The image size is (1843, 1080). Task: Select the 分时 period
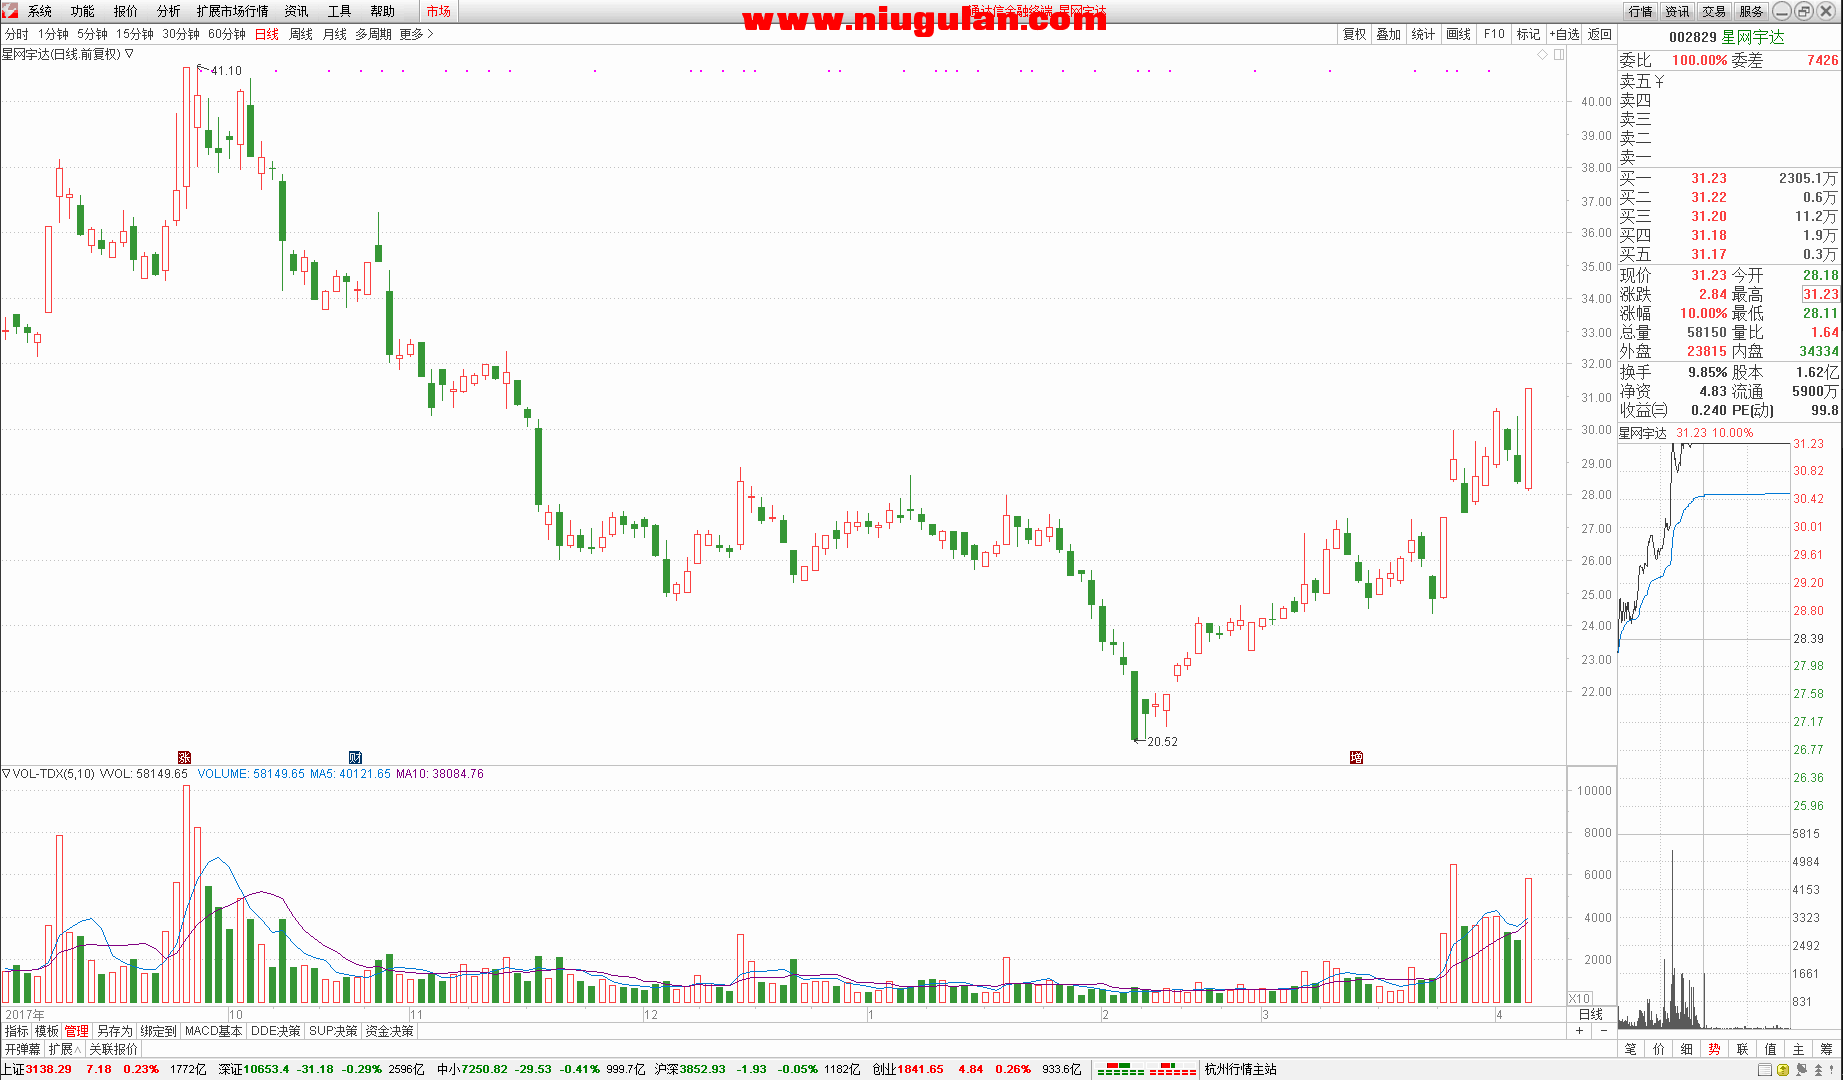17,34
